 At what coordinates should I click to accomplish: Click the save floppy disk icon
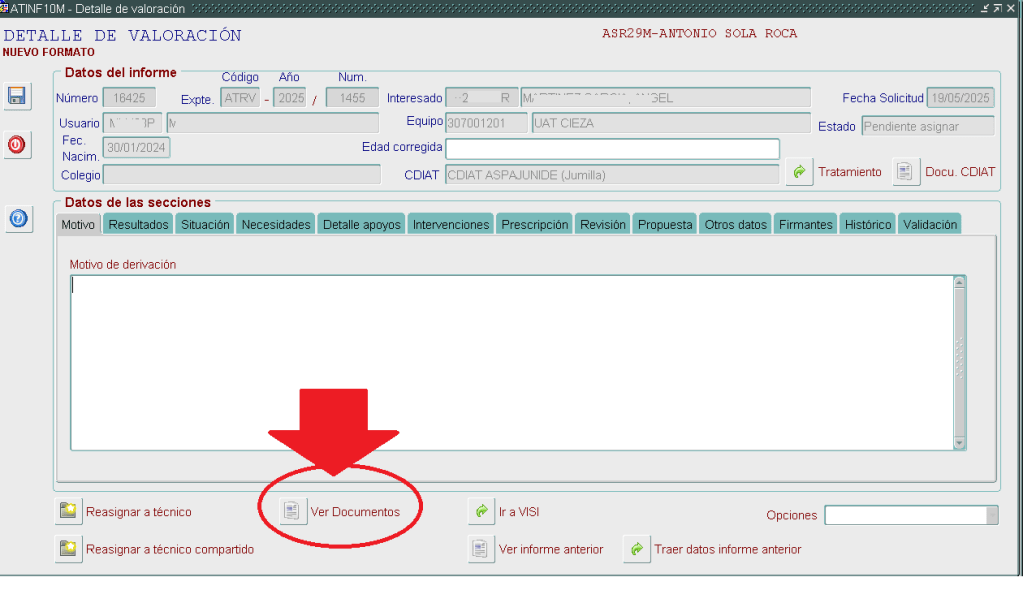point(16,96)
